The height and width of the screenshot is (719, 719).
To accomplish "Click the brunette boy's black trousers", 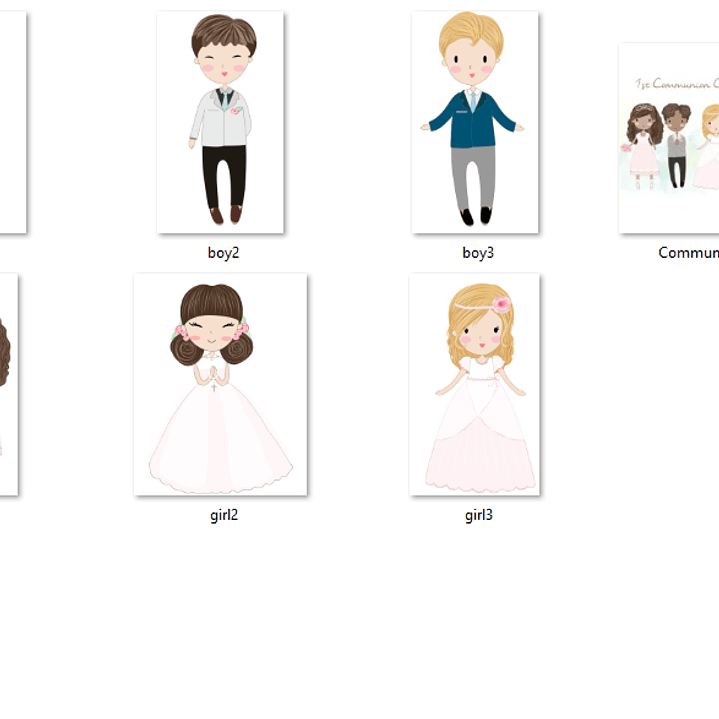I will 224,175.
